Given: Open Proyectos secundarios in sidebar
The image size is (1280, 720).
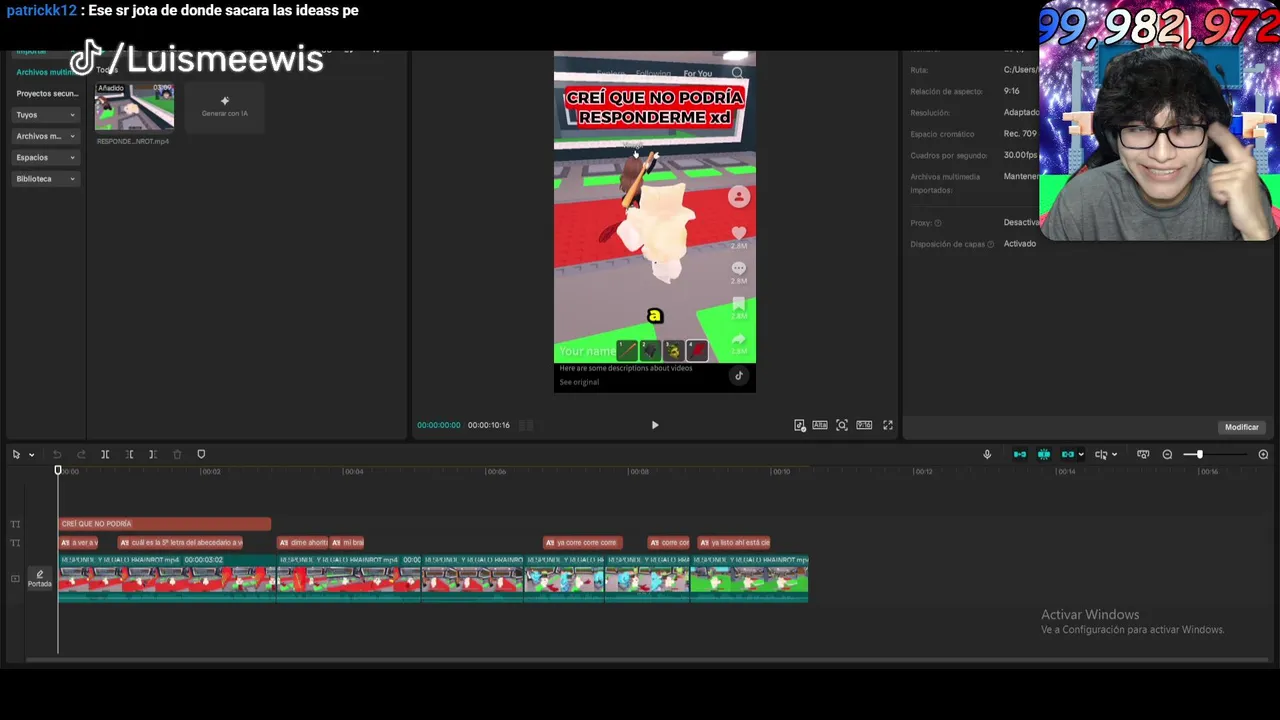Looking at the screenshot, I should click(x=47, y=93).
